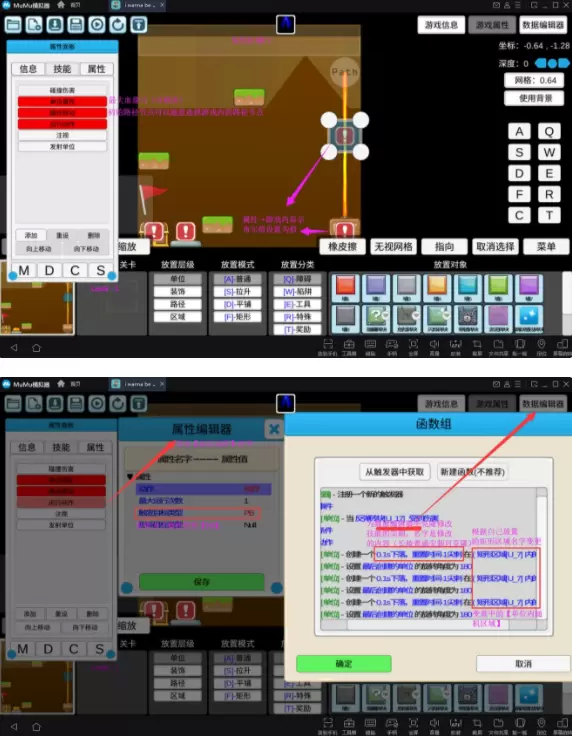Click horizontal scrollbar of 函数组 list

click(x=428, y=625)
